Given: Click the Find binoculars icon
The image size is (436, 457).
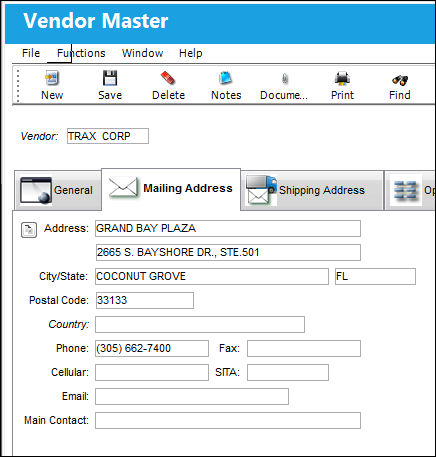Looking at the screenshot, I should 400,80.
